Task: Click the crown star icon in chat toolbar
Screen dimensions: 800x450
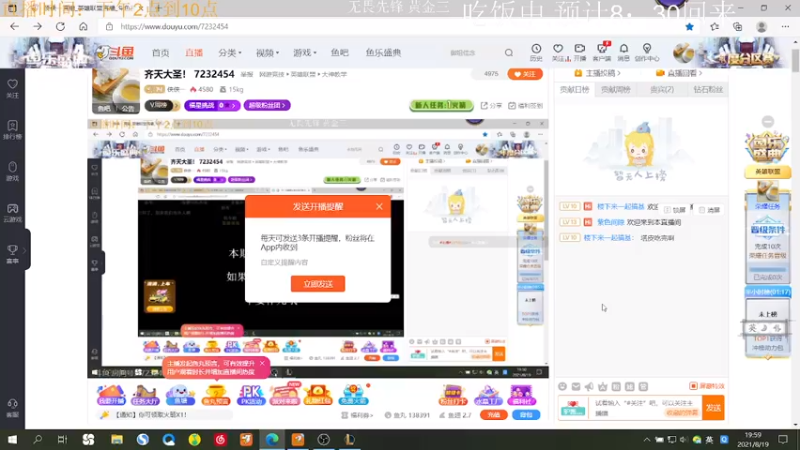Action: click(603, 387)
